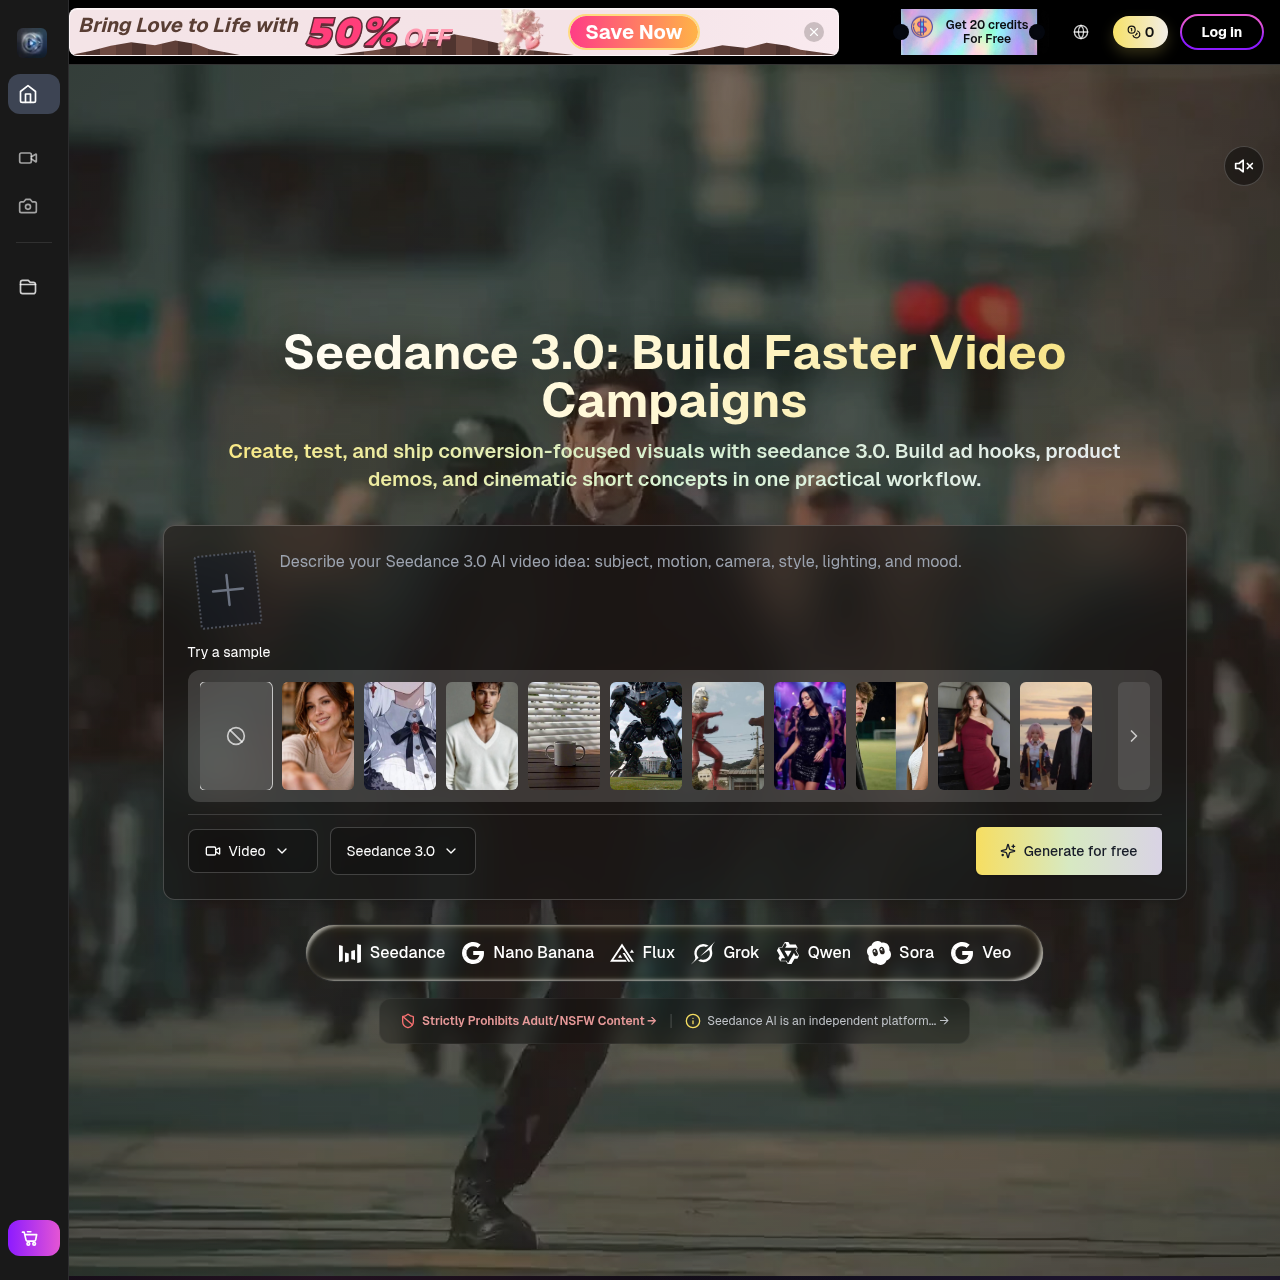Click the plus upload image box
The width and height of the screenshot is (1280, 1280).
(228, 590)
